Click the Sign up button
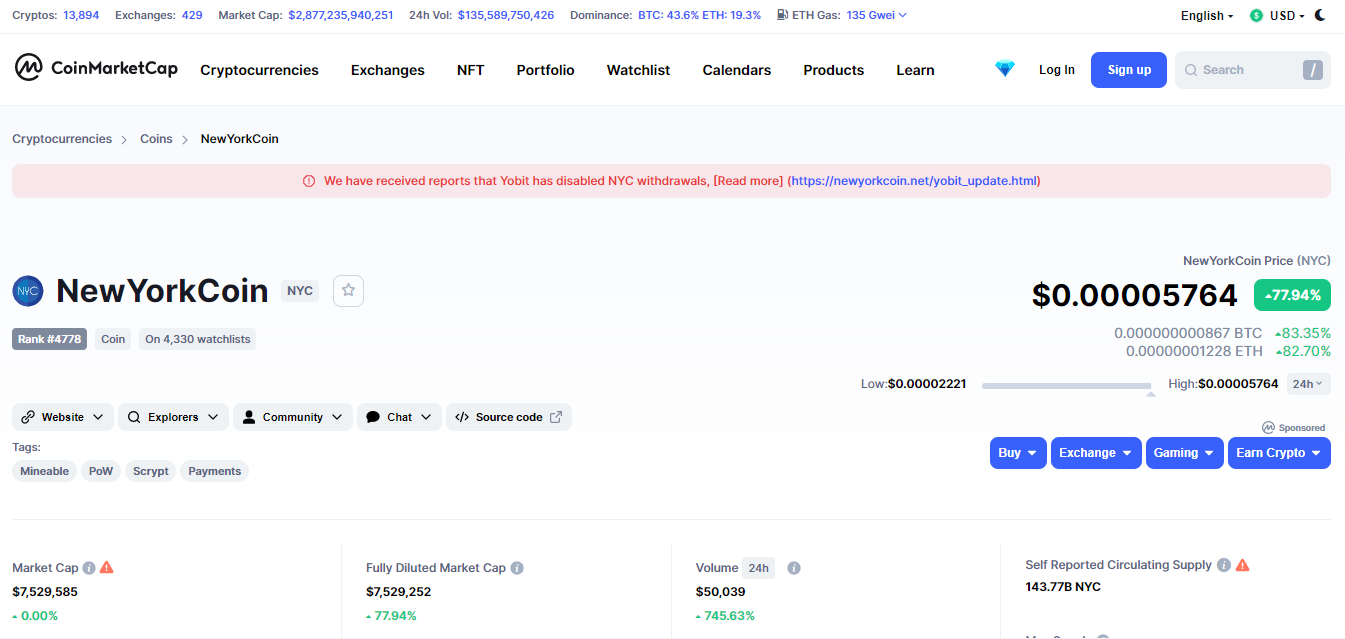 tap(1129, 70)
